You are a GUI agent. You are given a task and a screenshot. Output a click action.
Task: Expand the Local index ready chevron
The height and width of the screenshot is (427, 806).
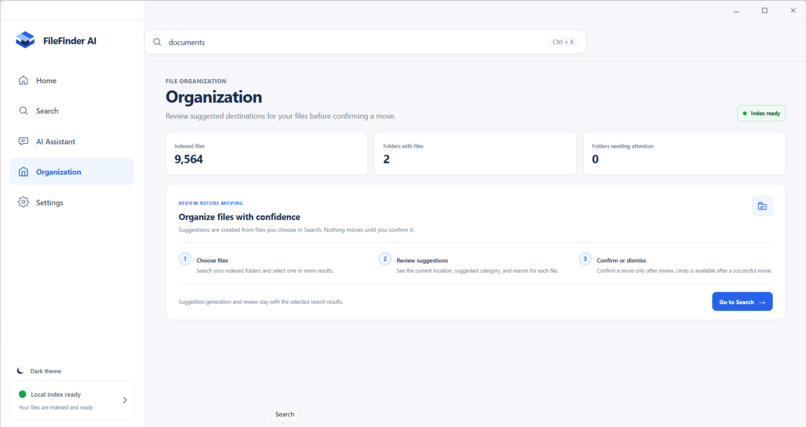124,400
